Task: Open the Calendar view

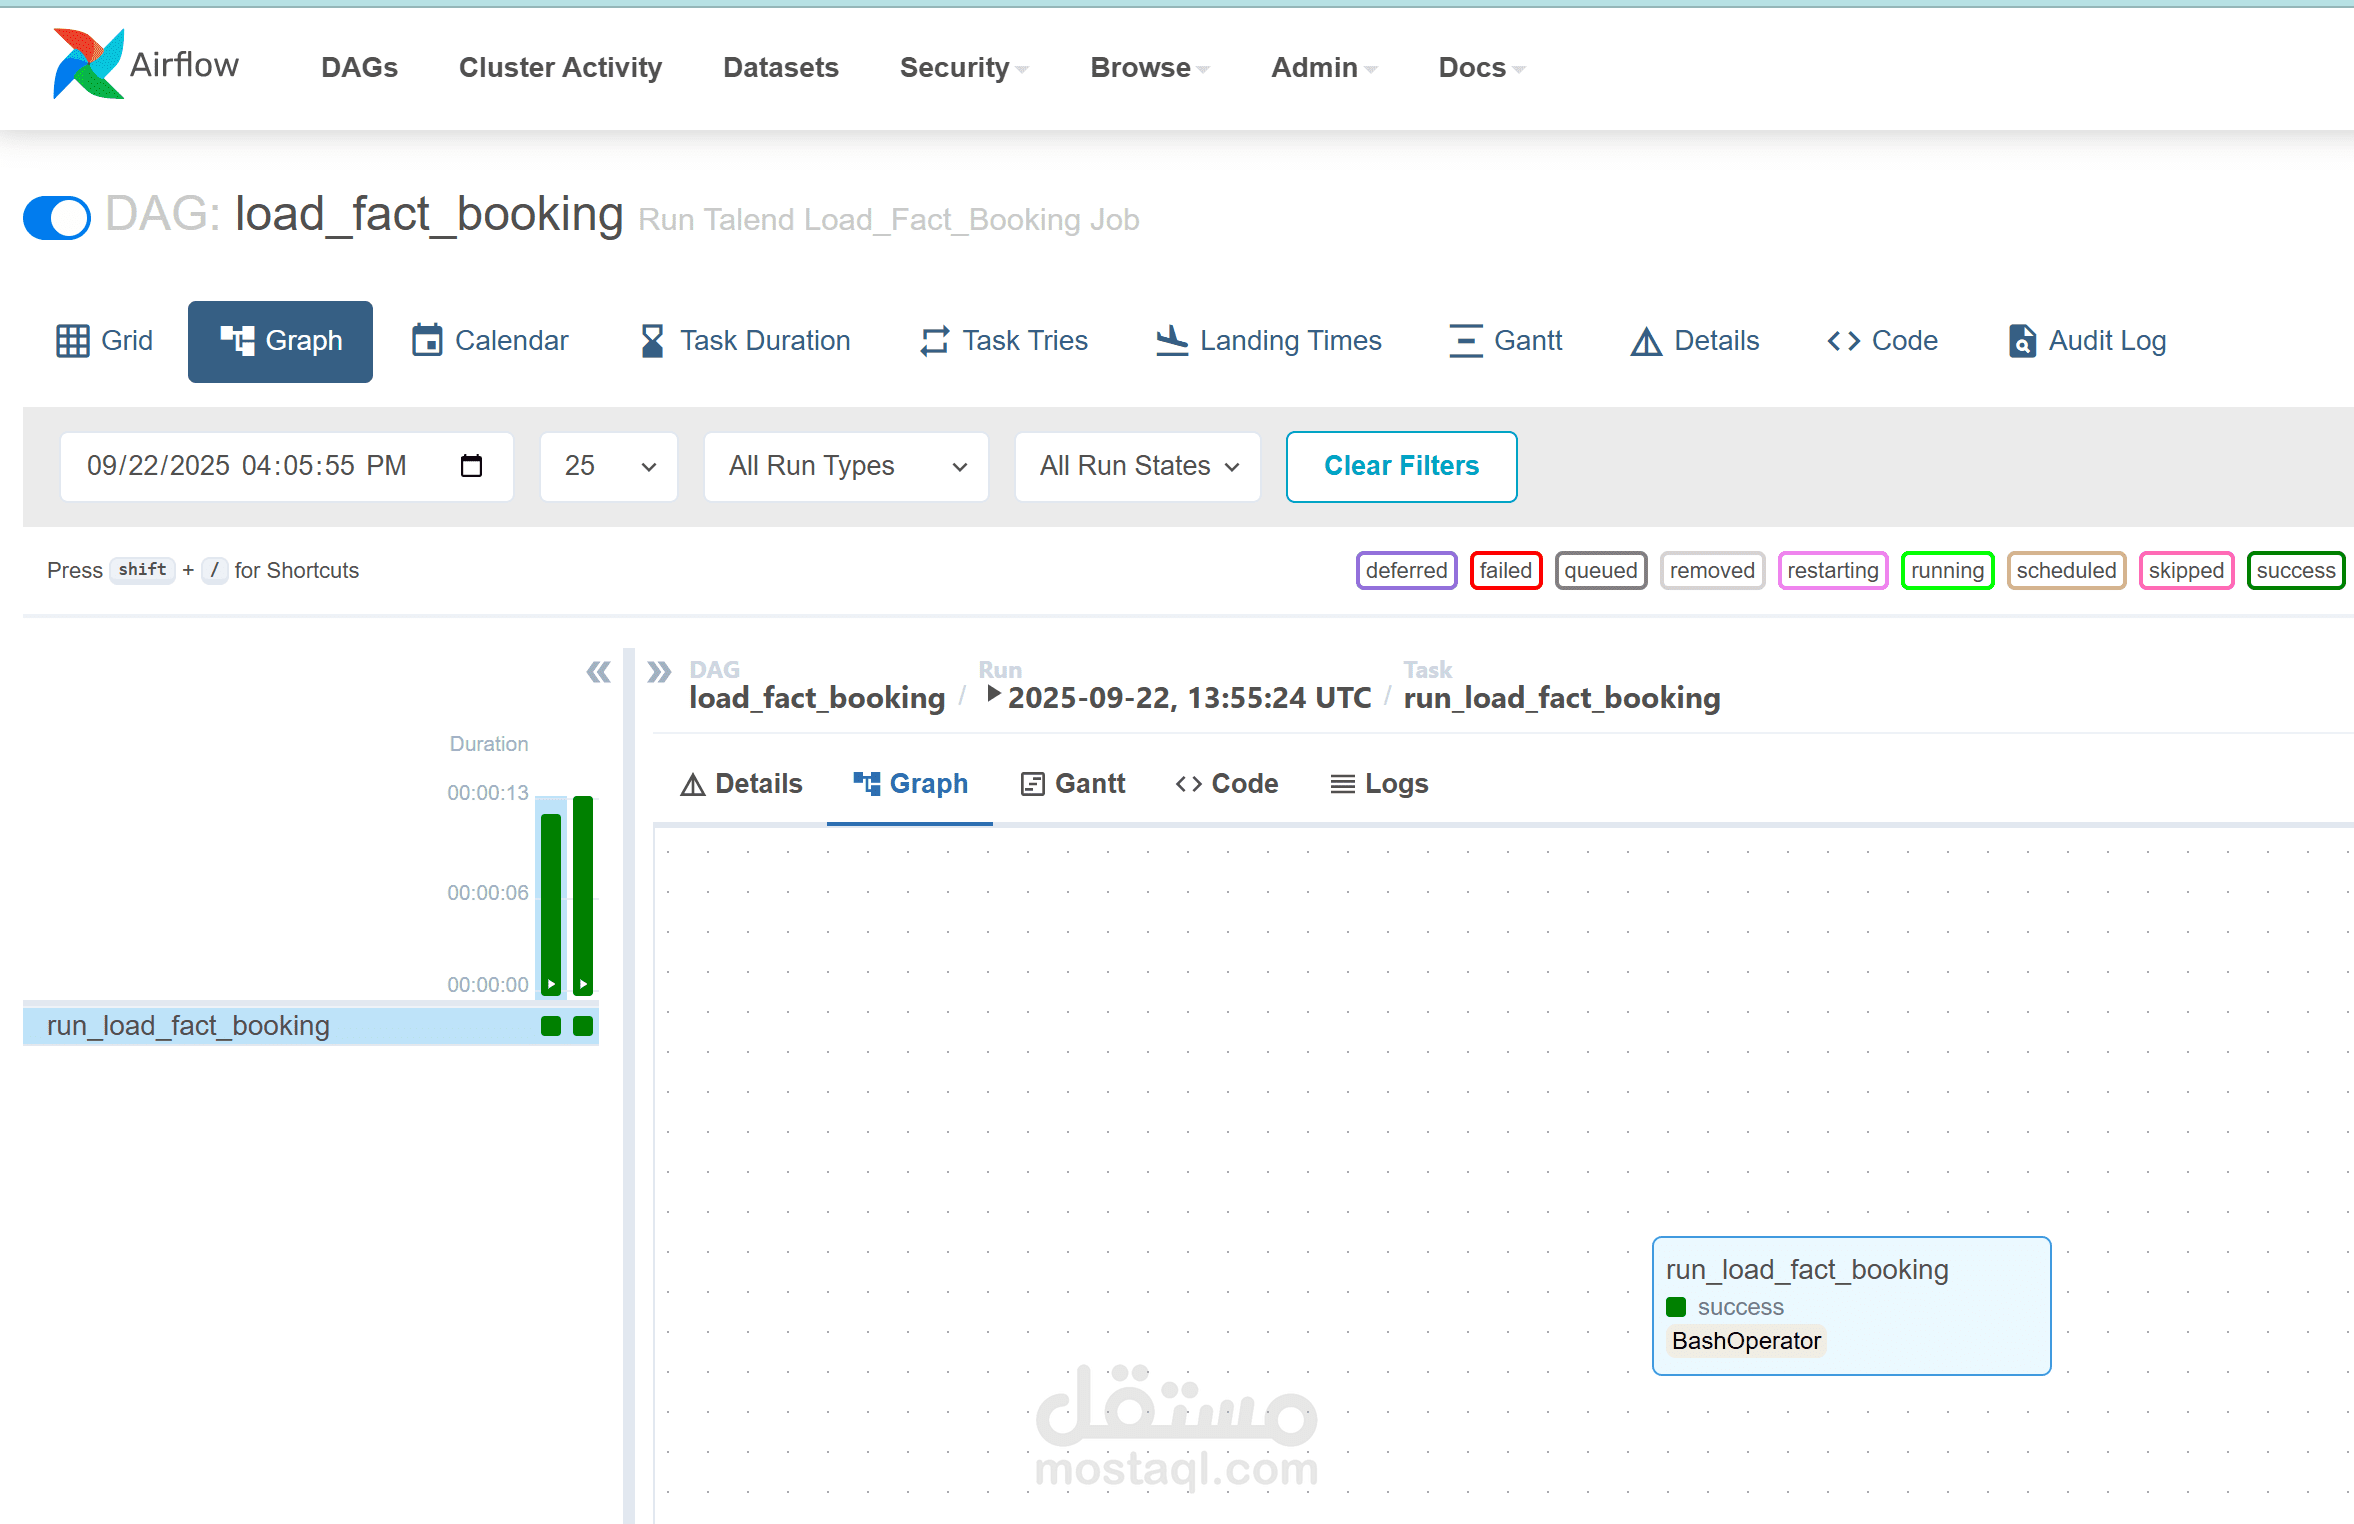Action: pos(490,341)
